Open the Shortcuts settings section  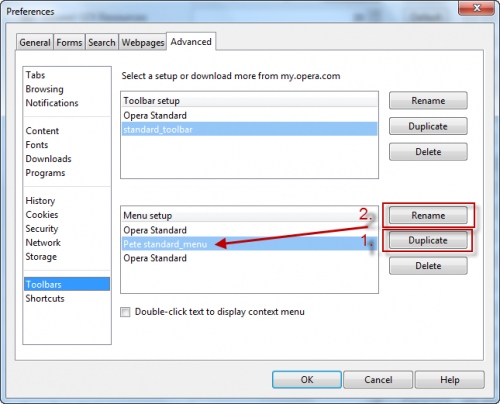(x=67, y=298)
